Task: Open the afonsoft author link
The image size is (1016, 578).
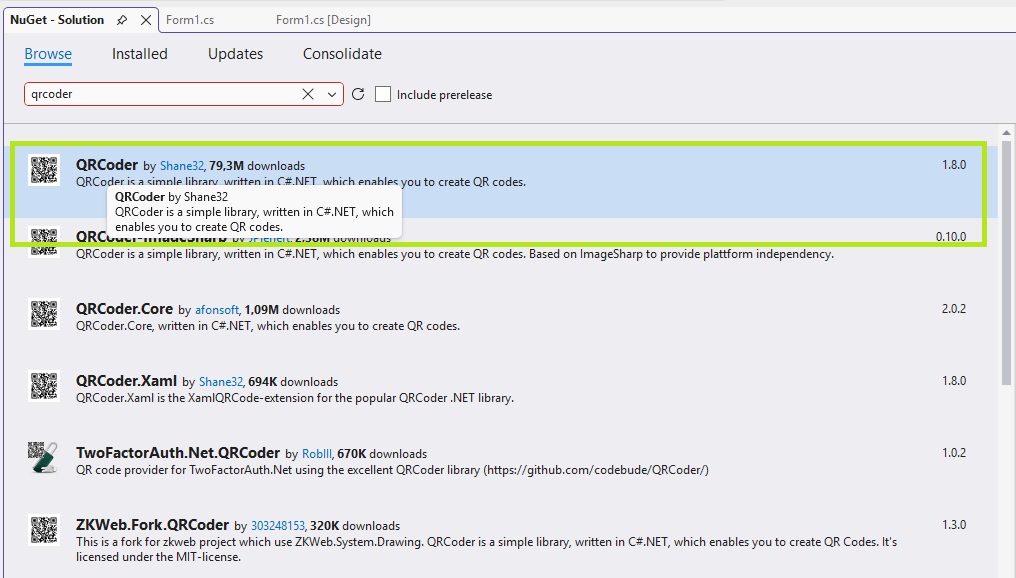Action: 217,310
